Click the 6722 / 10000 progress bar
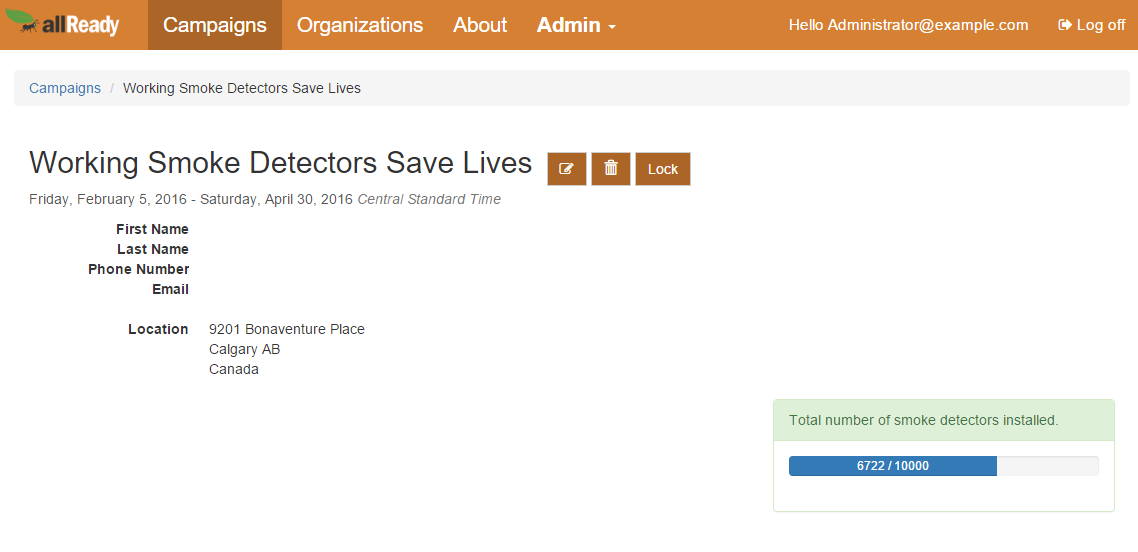This screenshot has width=1138, height=552. tap(893, 466)
